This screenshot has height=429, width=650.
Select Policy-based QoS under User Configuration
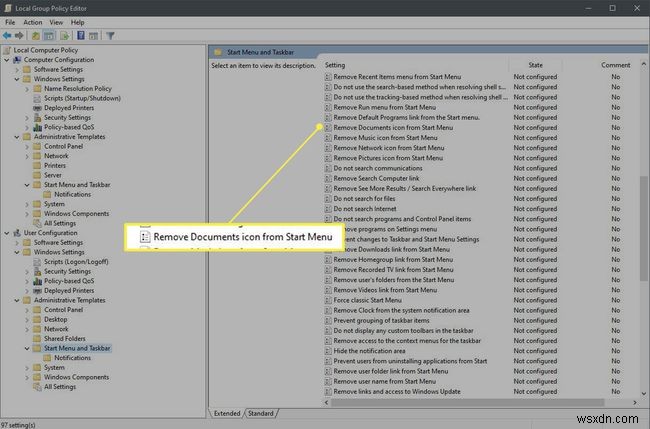tap(69, 281)
